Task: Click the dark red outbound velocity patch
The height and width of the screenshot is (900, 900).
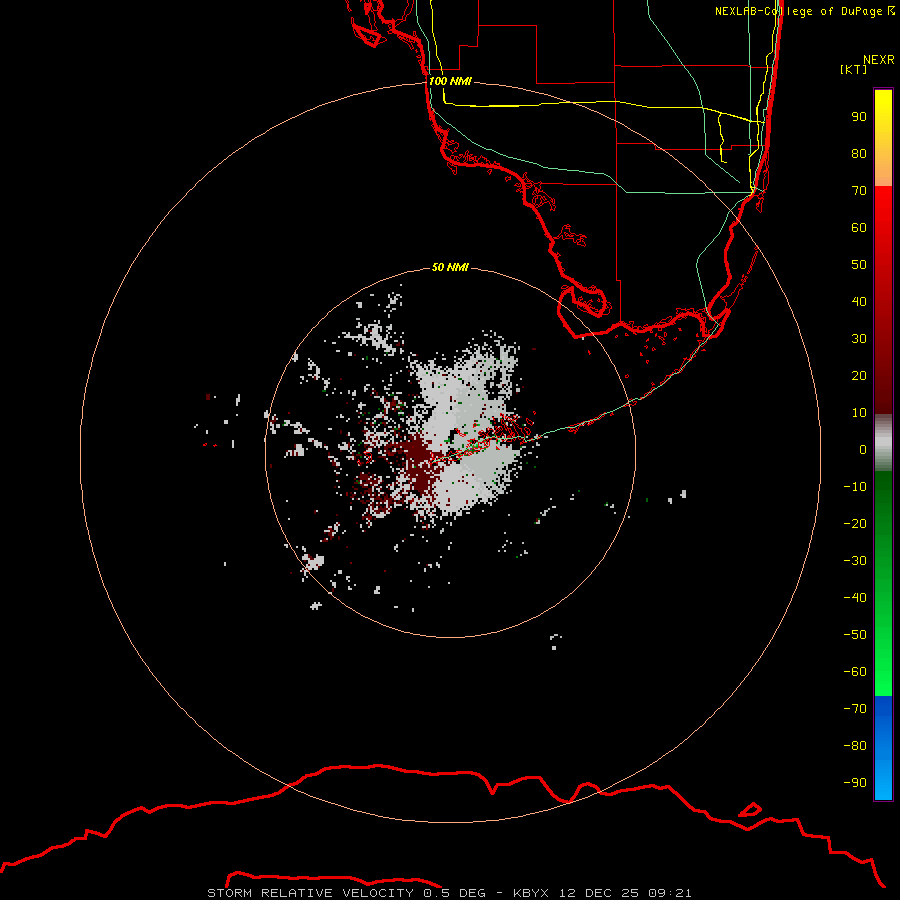Action: (422, 462)
